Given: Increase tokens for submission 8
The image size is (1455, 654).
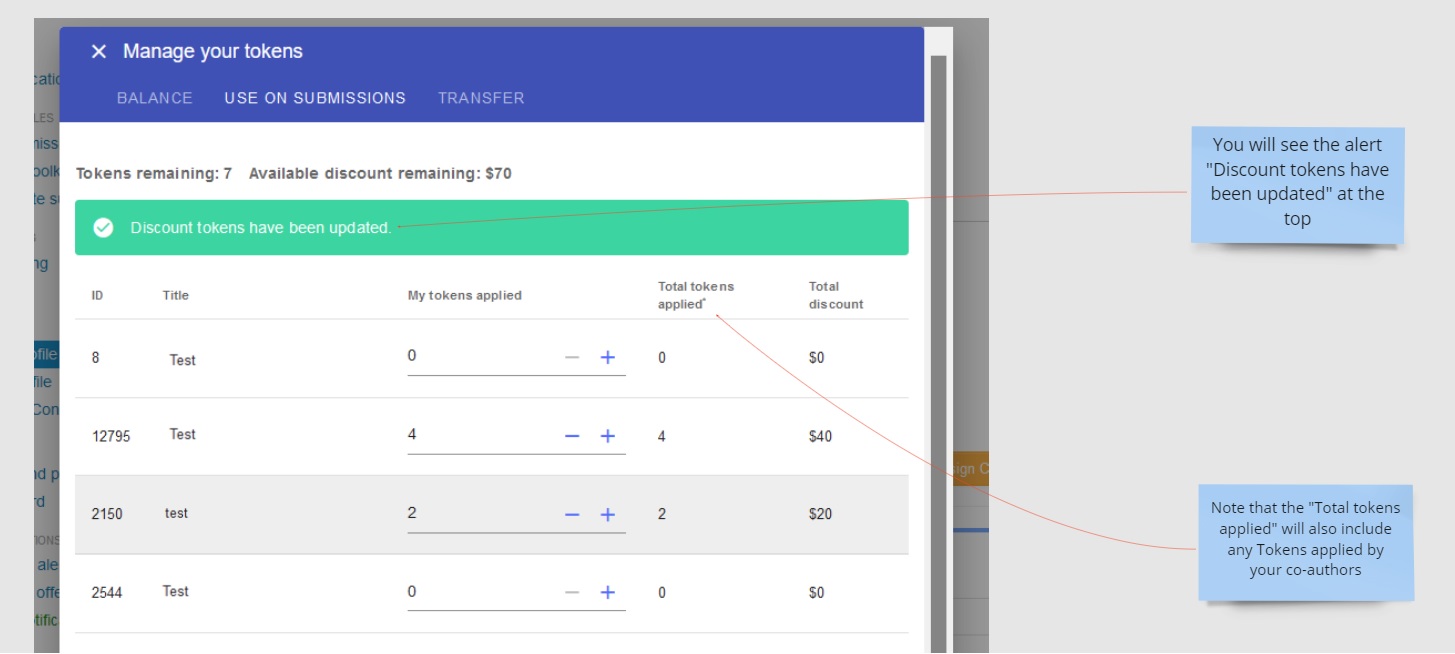Looking at the screenshot, I should [x=607, y=358].
